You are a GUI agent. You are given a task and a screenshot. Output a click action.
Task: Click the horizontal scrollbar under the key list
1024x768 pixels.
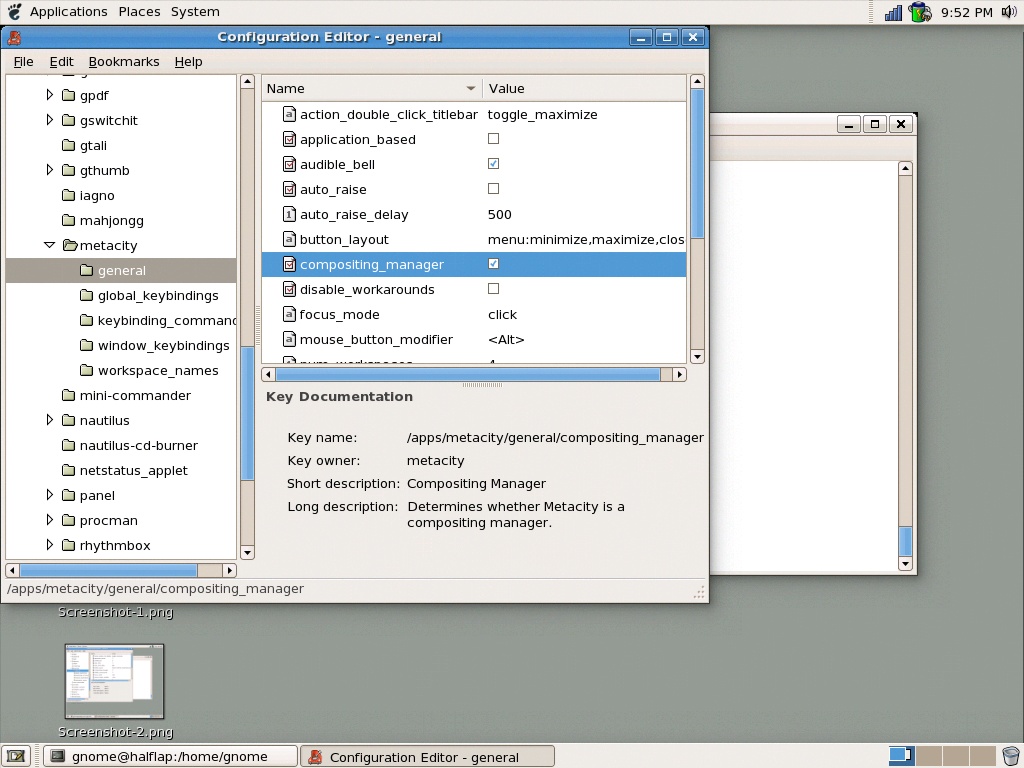(x=468, y=374)
